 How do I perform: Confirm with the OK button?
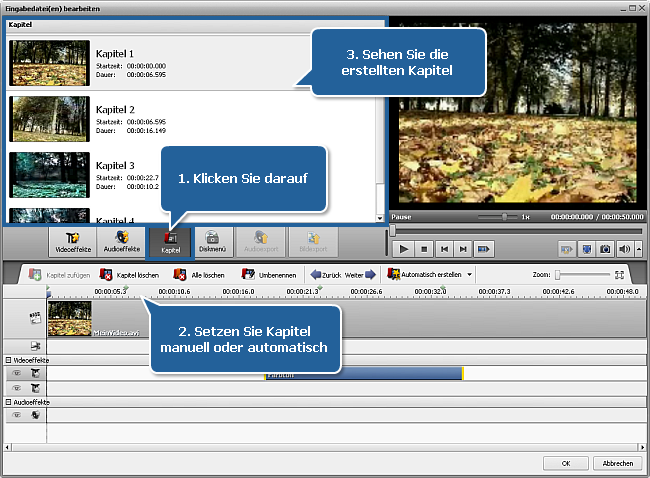click(566, 463)
